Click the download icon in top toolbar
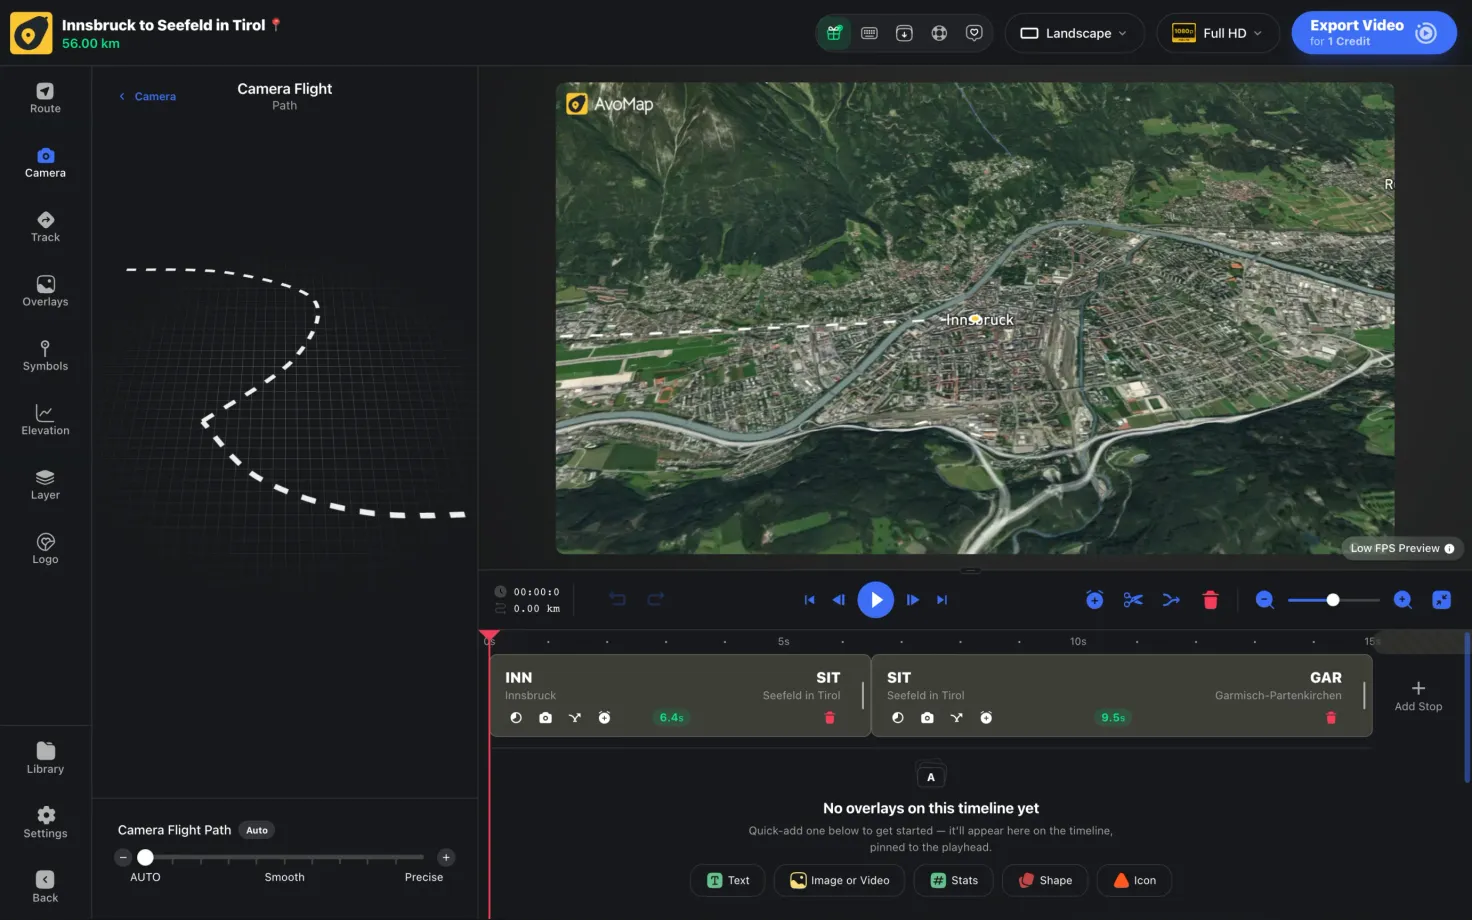1472x920 pixels. click(x=904, y=33)
